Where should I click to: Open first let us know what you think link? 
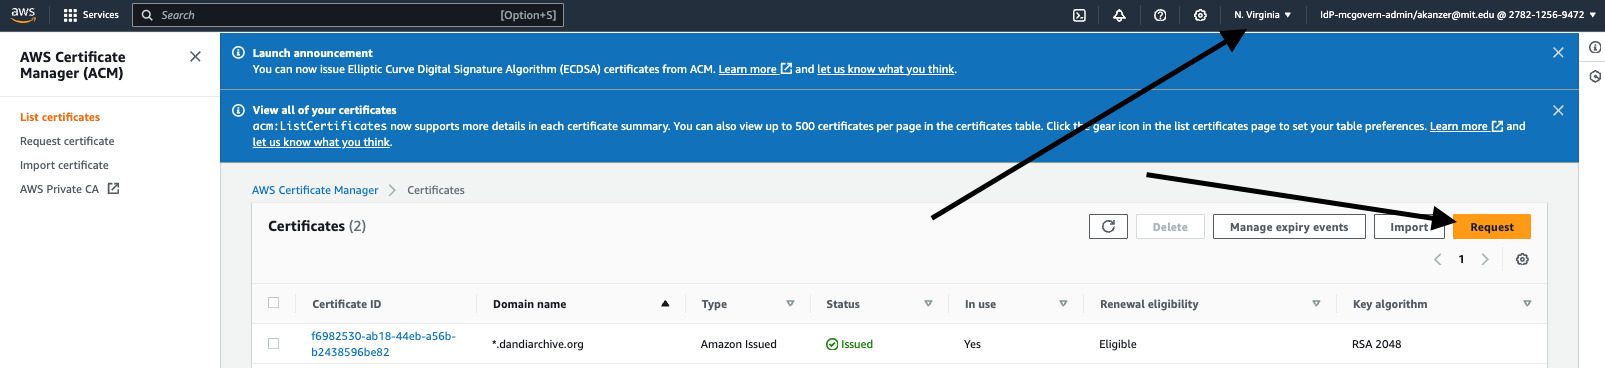886,69
